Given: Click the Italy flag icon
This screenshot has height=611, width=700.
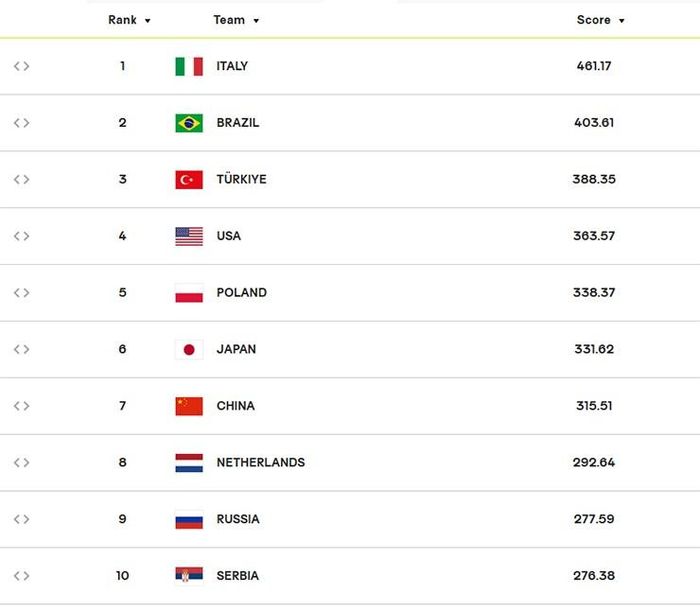Looking at the screenshot, I should click(x=189, y=67).
